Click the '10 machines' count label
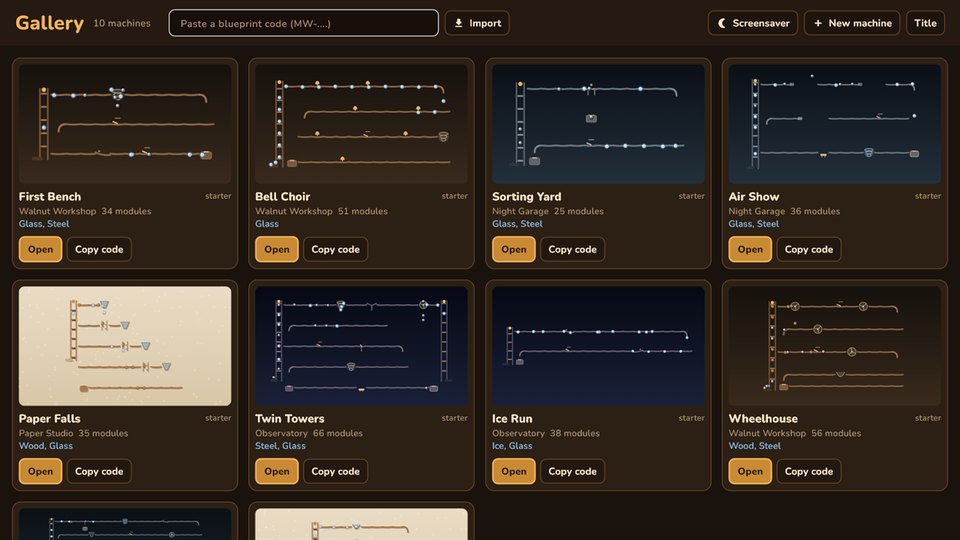 [122, 23]
